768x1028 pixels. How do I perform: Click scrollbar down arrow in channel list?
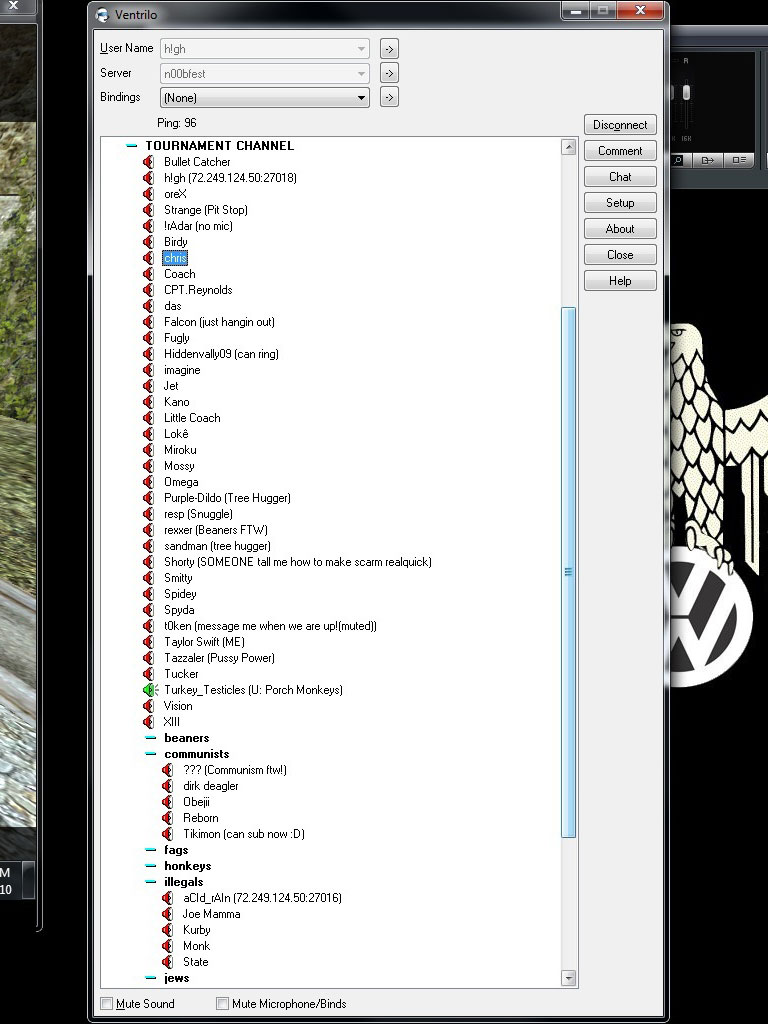coord(569,978)
